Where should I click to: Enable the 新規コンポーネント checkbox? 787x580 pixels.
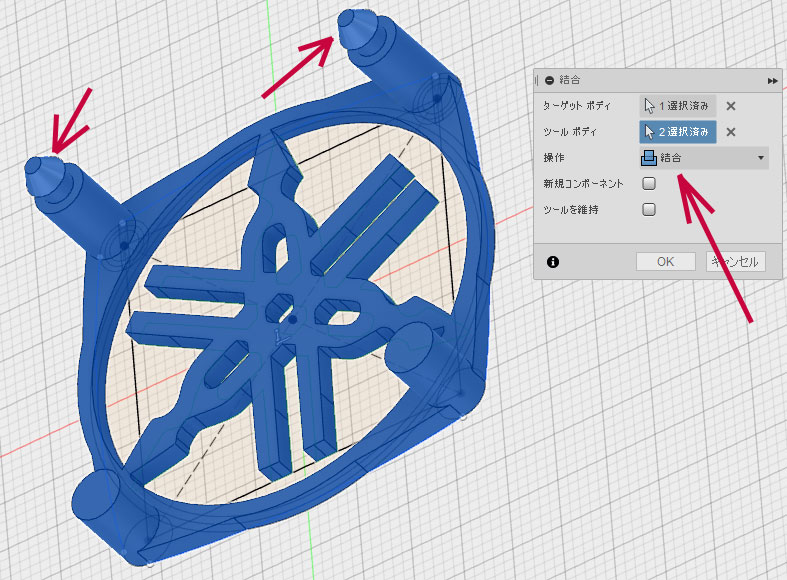(x=649, y=184)
